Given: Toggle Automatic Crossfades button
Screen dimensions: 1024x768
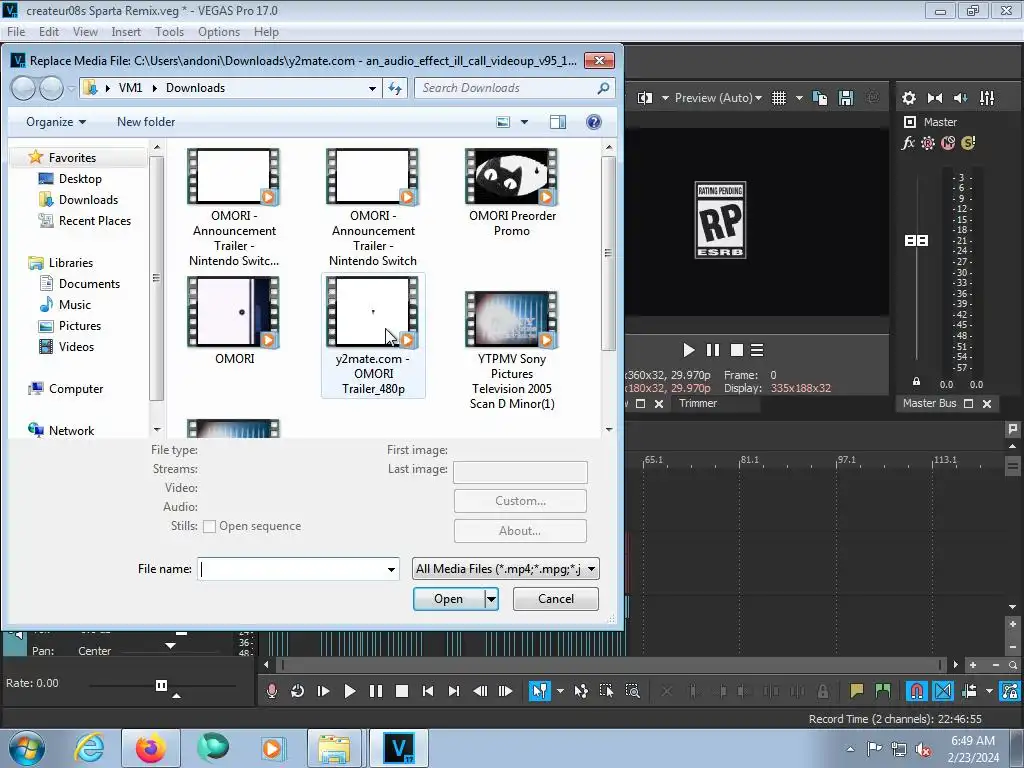Looking at the screenshot, I should [943, 691].
